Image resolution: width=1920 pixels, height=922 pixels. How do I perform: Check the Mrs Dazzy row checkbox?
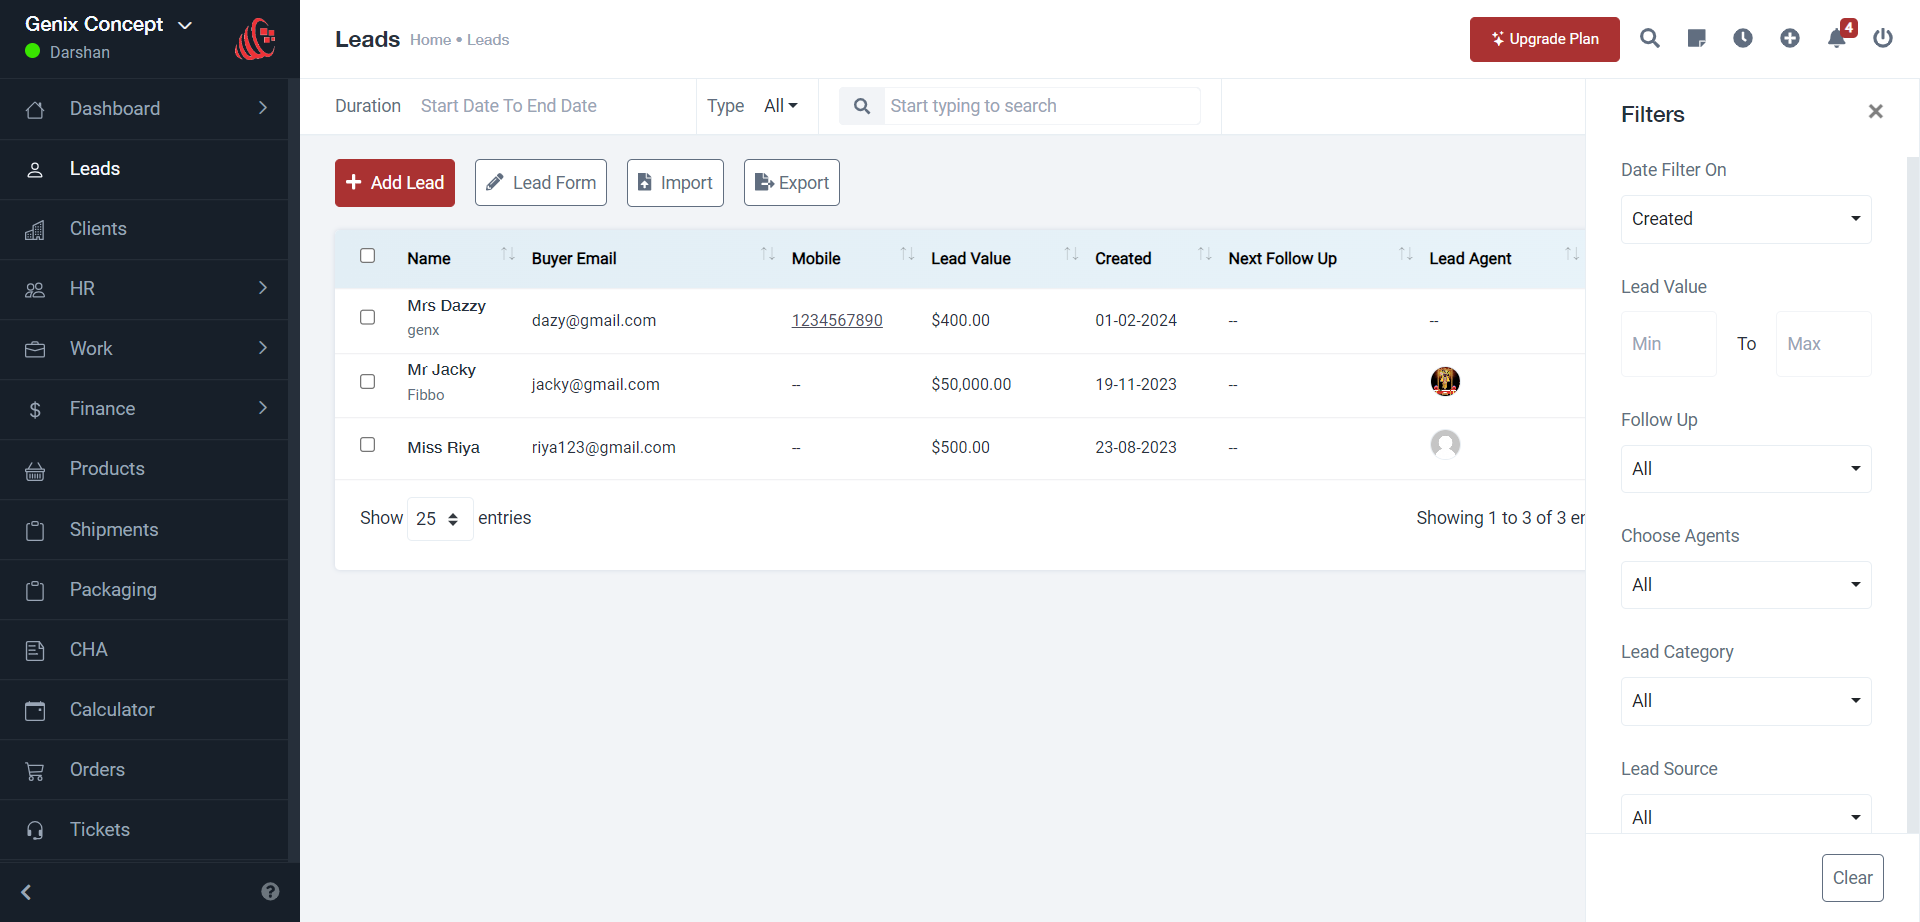click(368, 317)
